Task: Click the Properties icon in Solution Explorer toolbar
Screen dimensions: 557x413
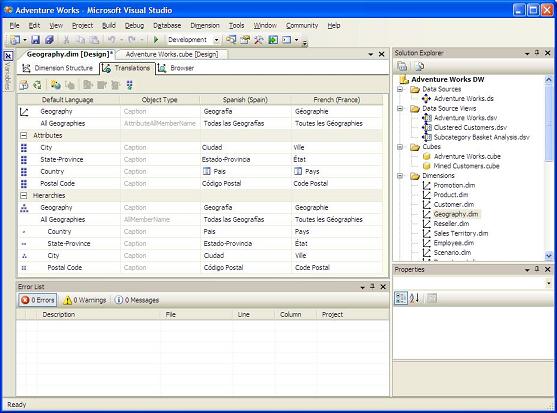Action: click(x=402, y=66)
